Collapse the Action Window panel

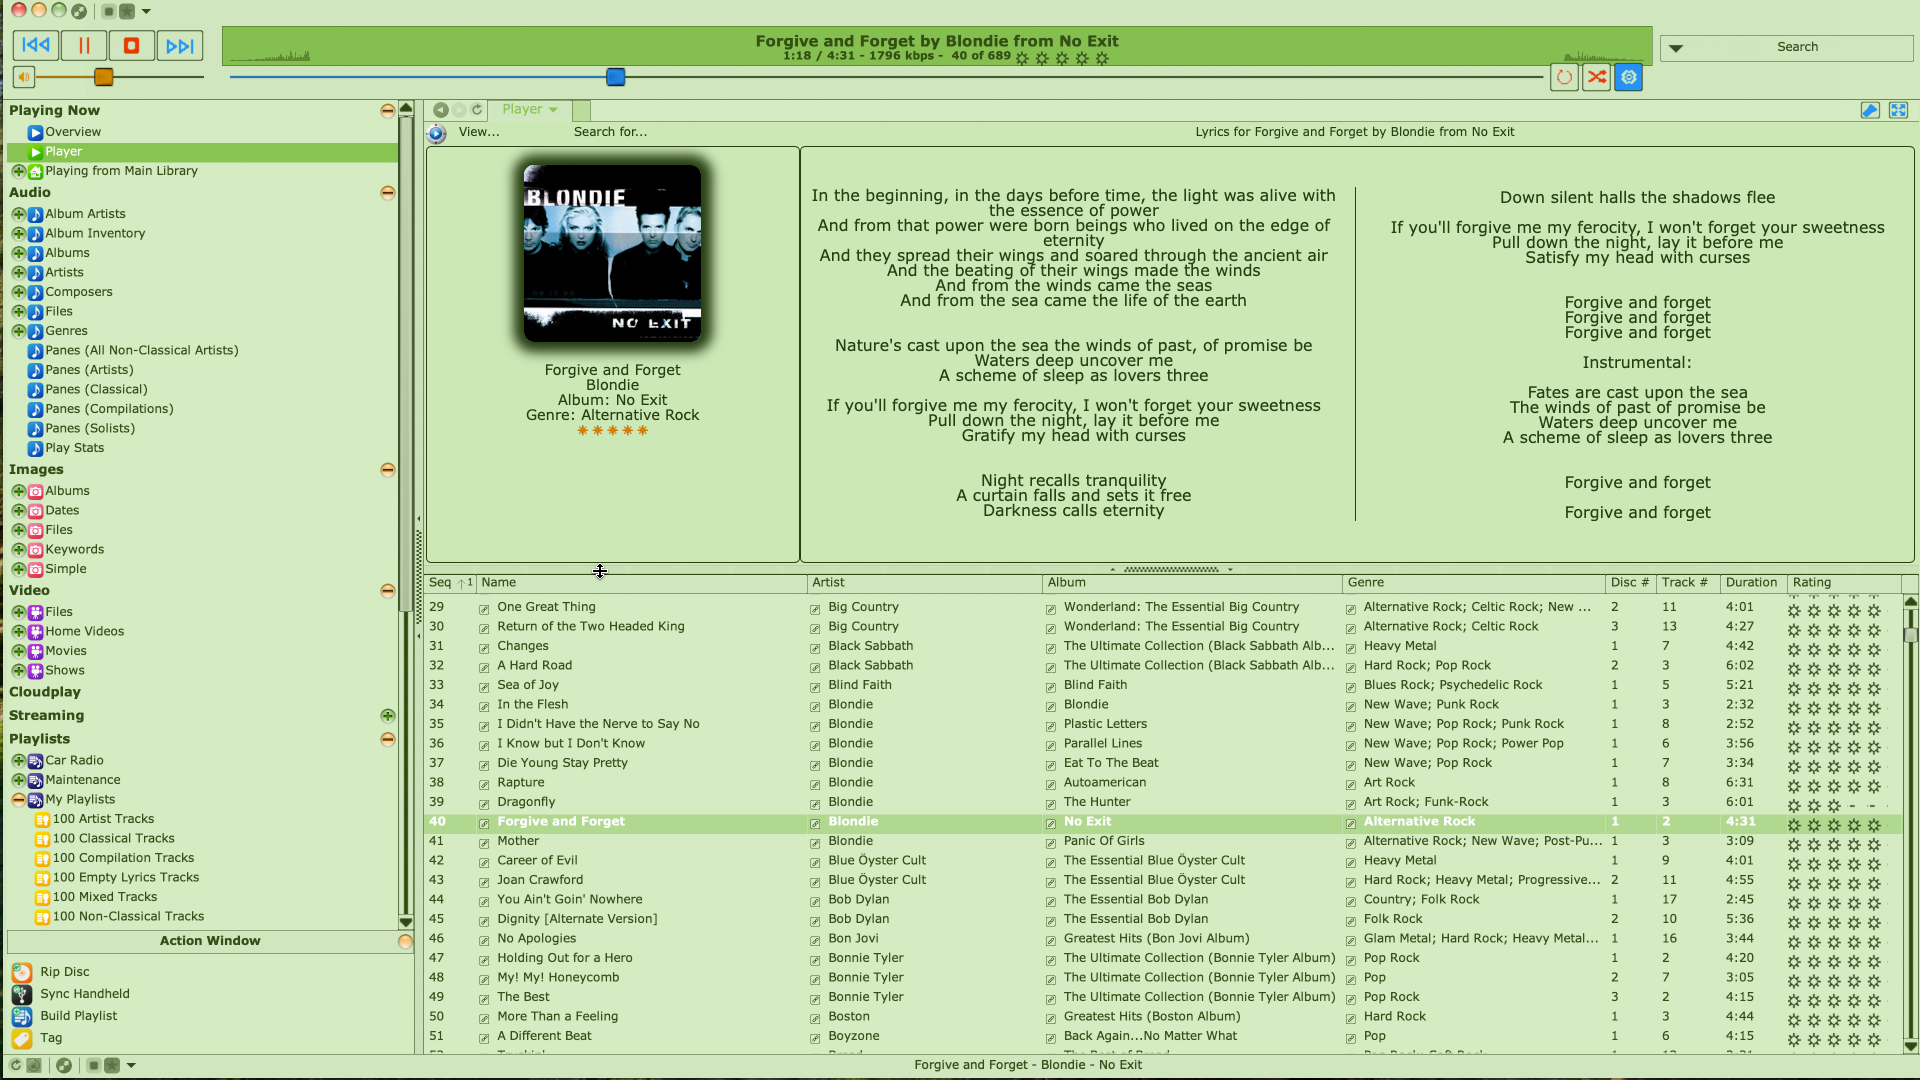pos(405,942)
